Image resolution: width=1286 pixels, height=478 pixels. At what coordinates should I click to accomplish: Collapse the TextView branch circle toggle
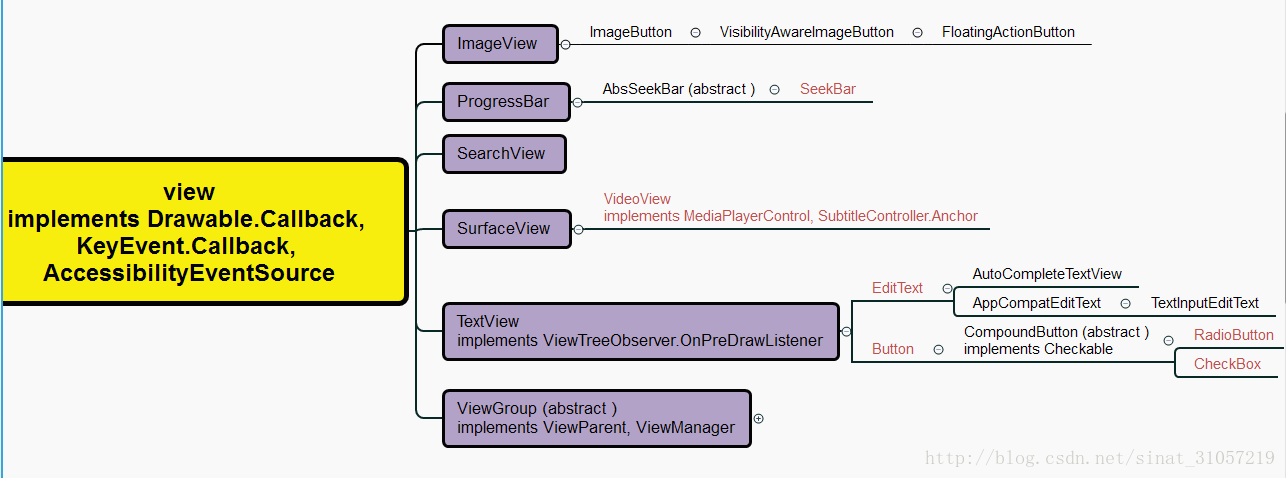(x=846, y=332)
